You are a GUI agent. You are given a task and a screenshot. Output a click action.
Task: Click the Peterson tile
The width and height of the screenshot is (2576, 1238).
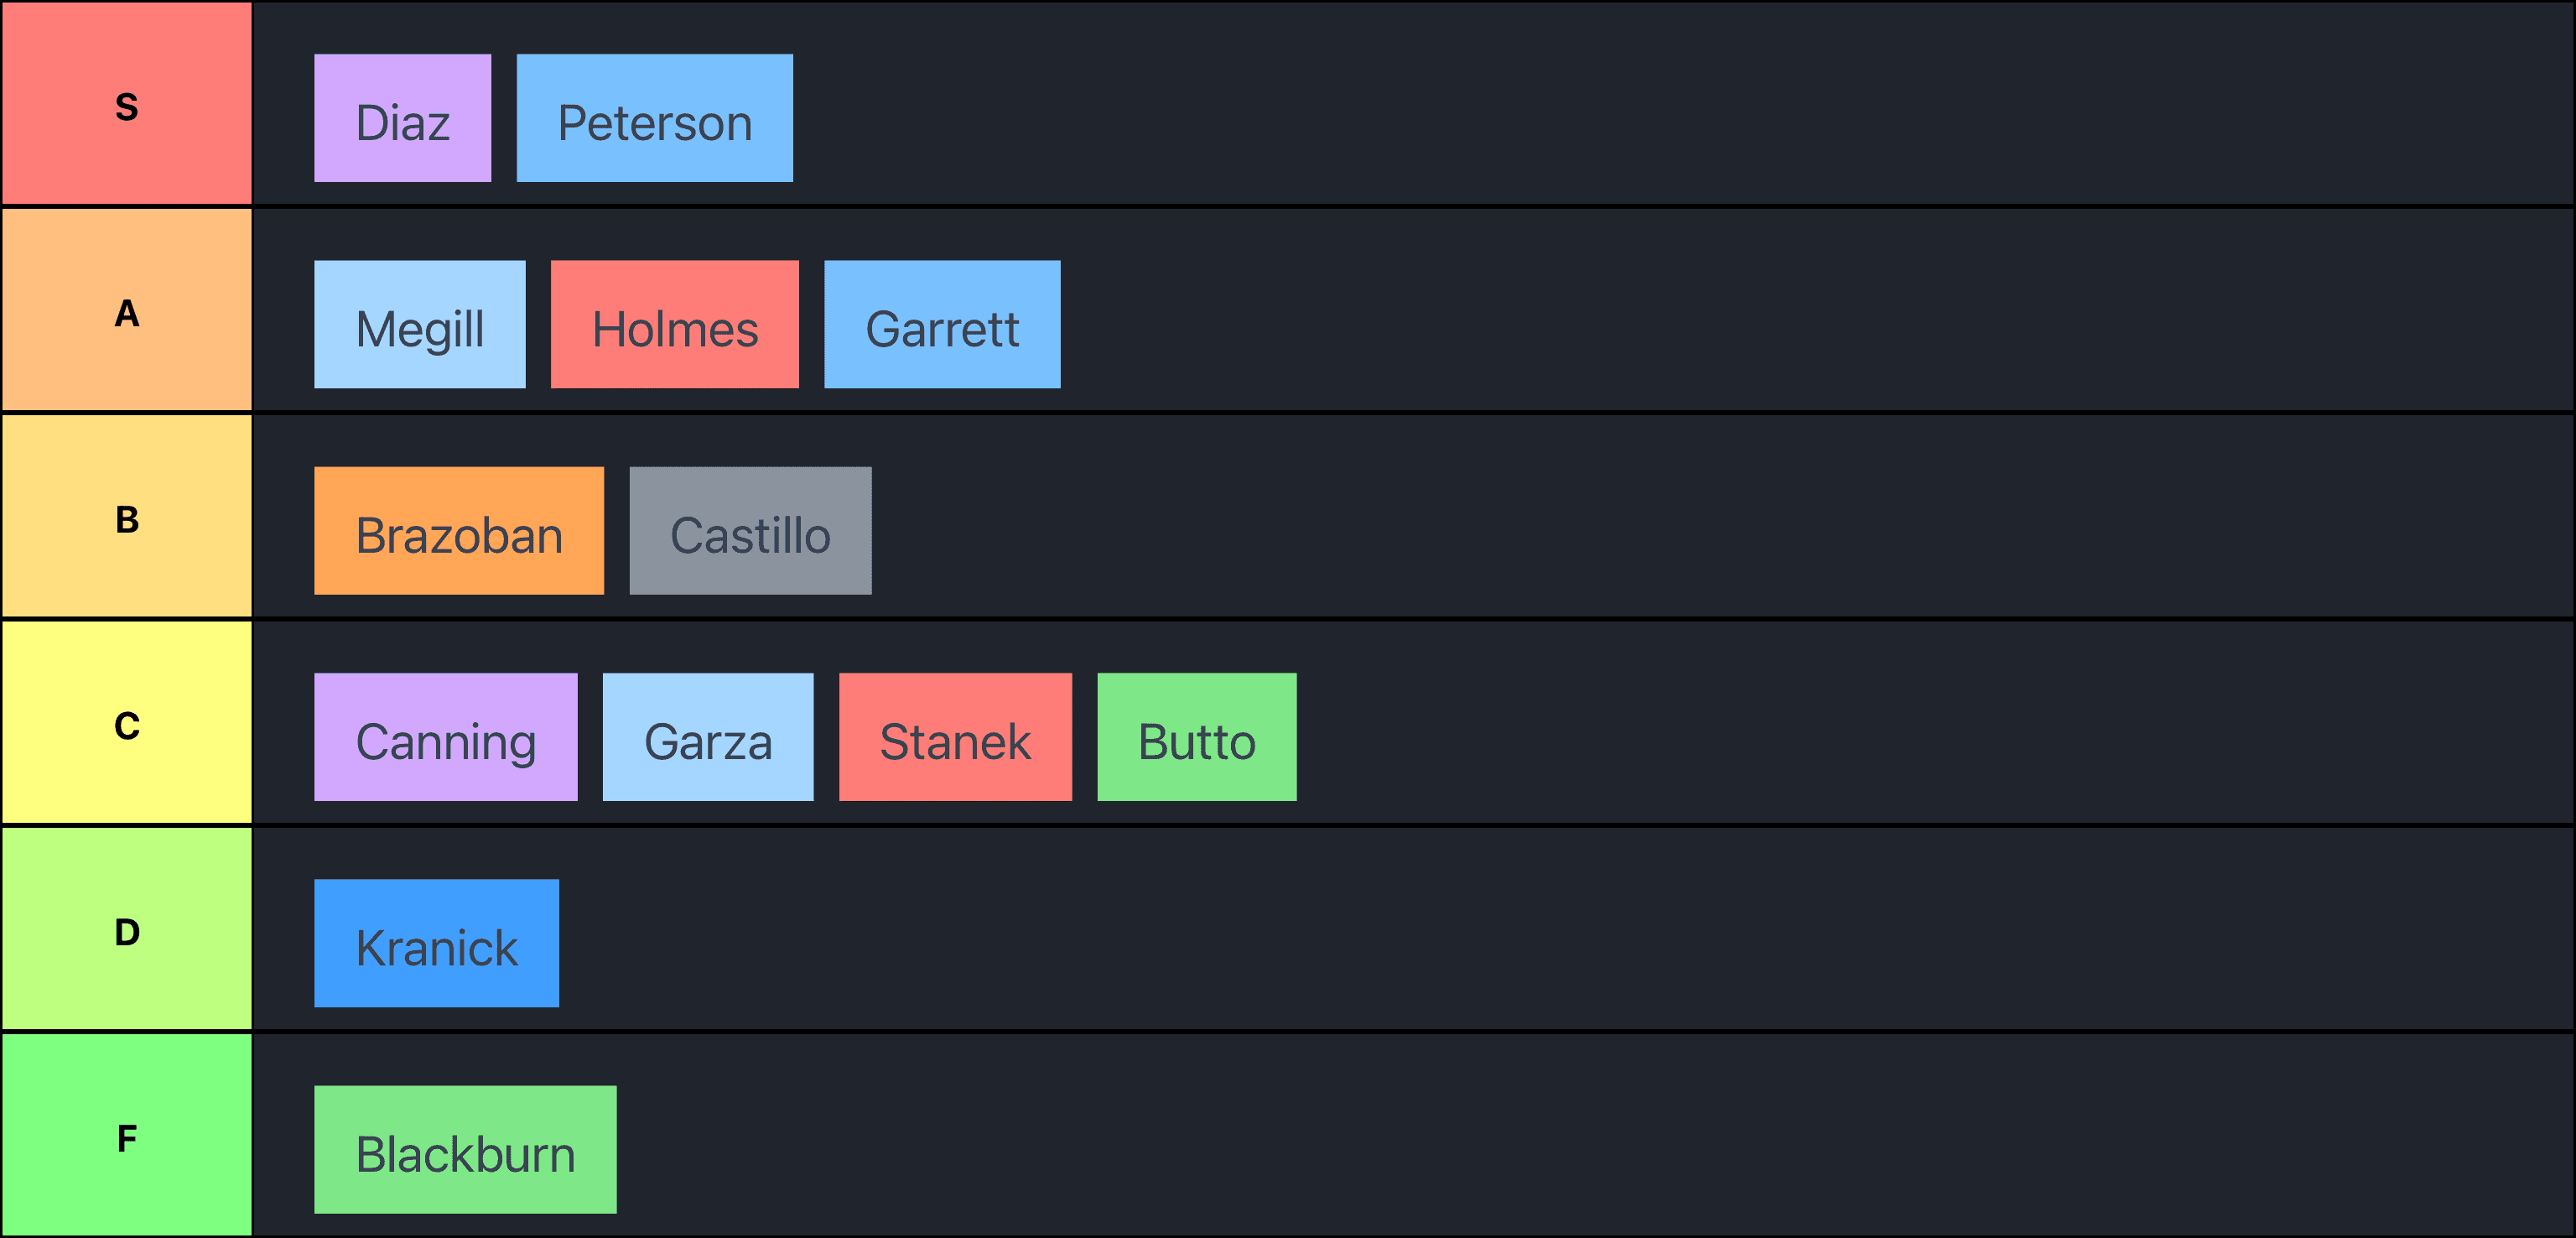[x=654, y=118]
